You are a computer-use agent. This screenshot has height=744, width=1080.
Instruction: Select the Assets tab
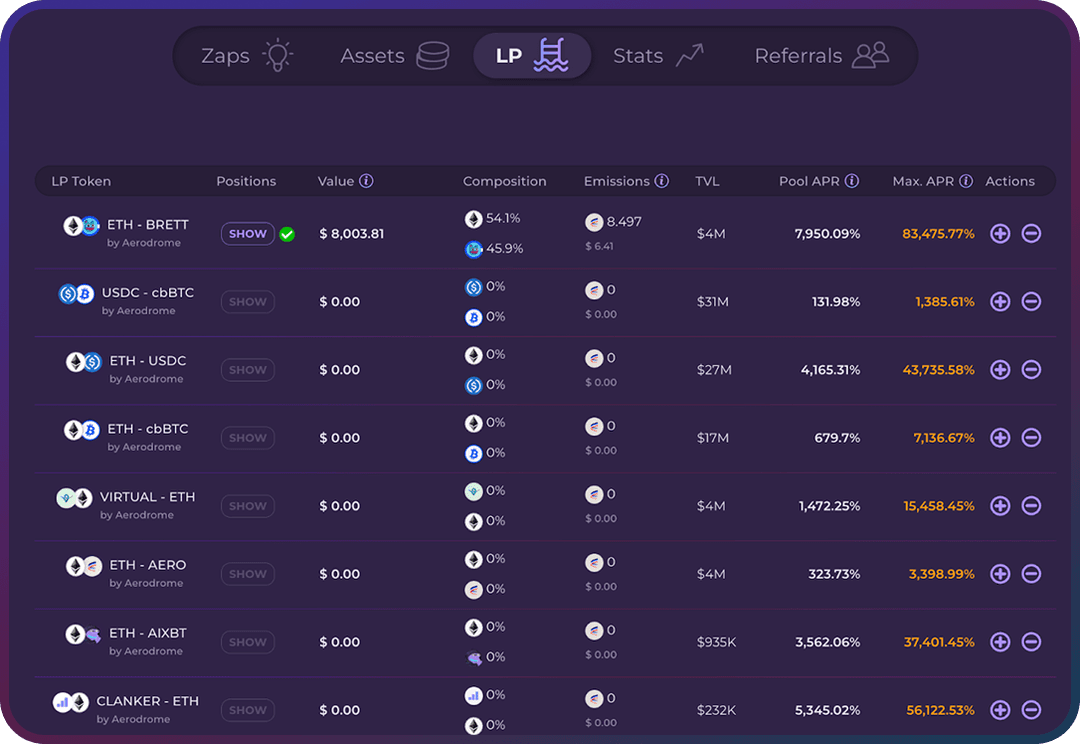tap(393, 56)
